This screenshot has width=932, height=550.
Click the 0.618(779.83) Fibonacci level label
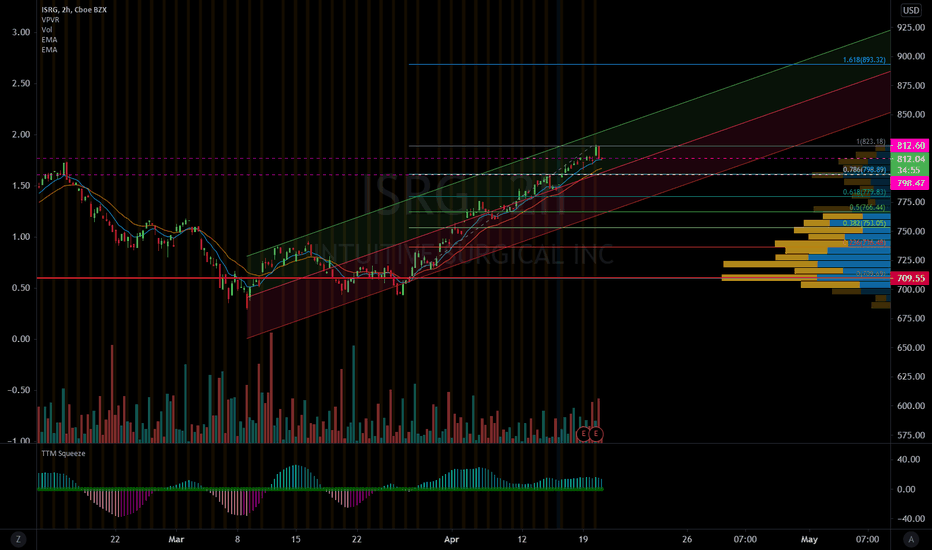tap(864, 192)
